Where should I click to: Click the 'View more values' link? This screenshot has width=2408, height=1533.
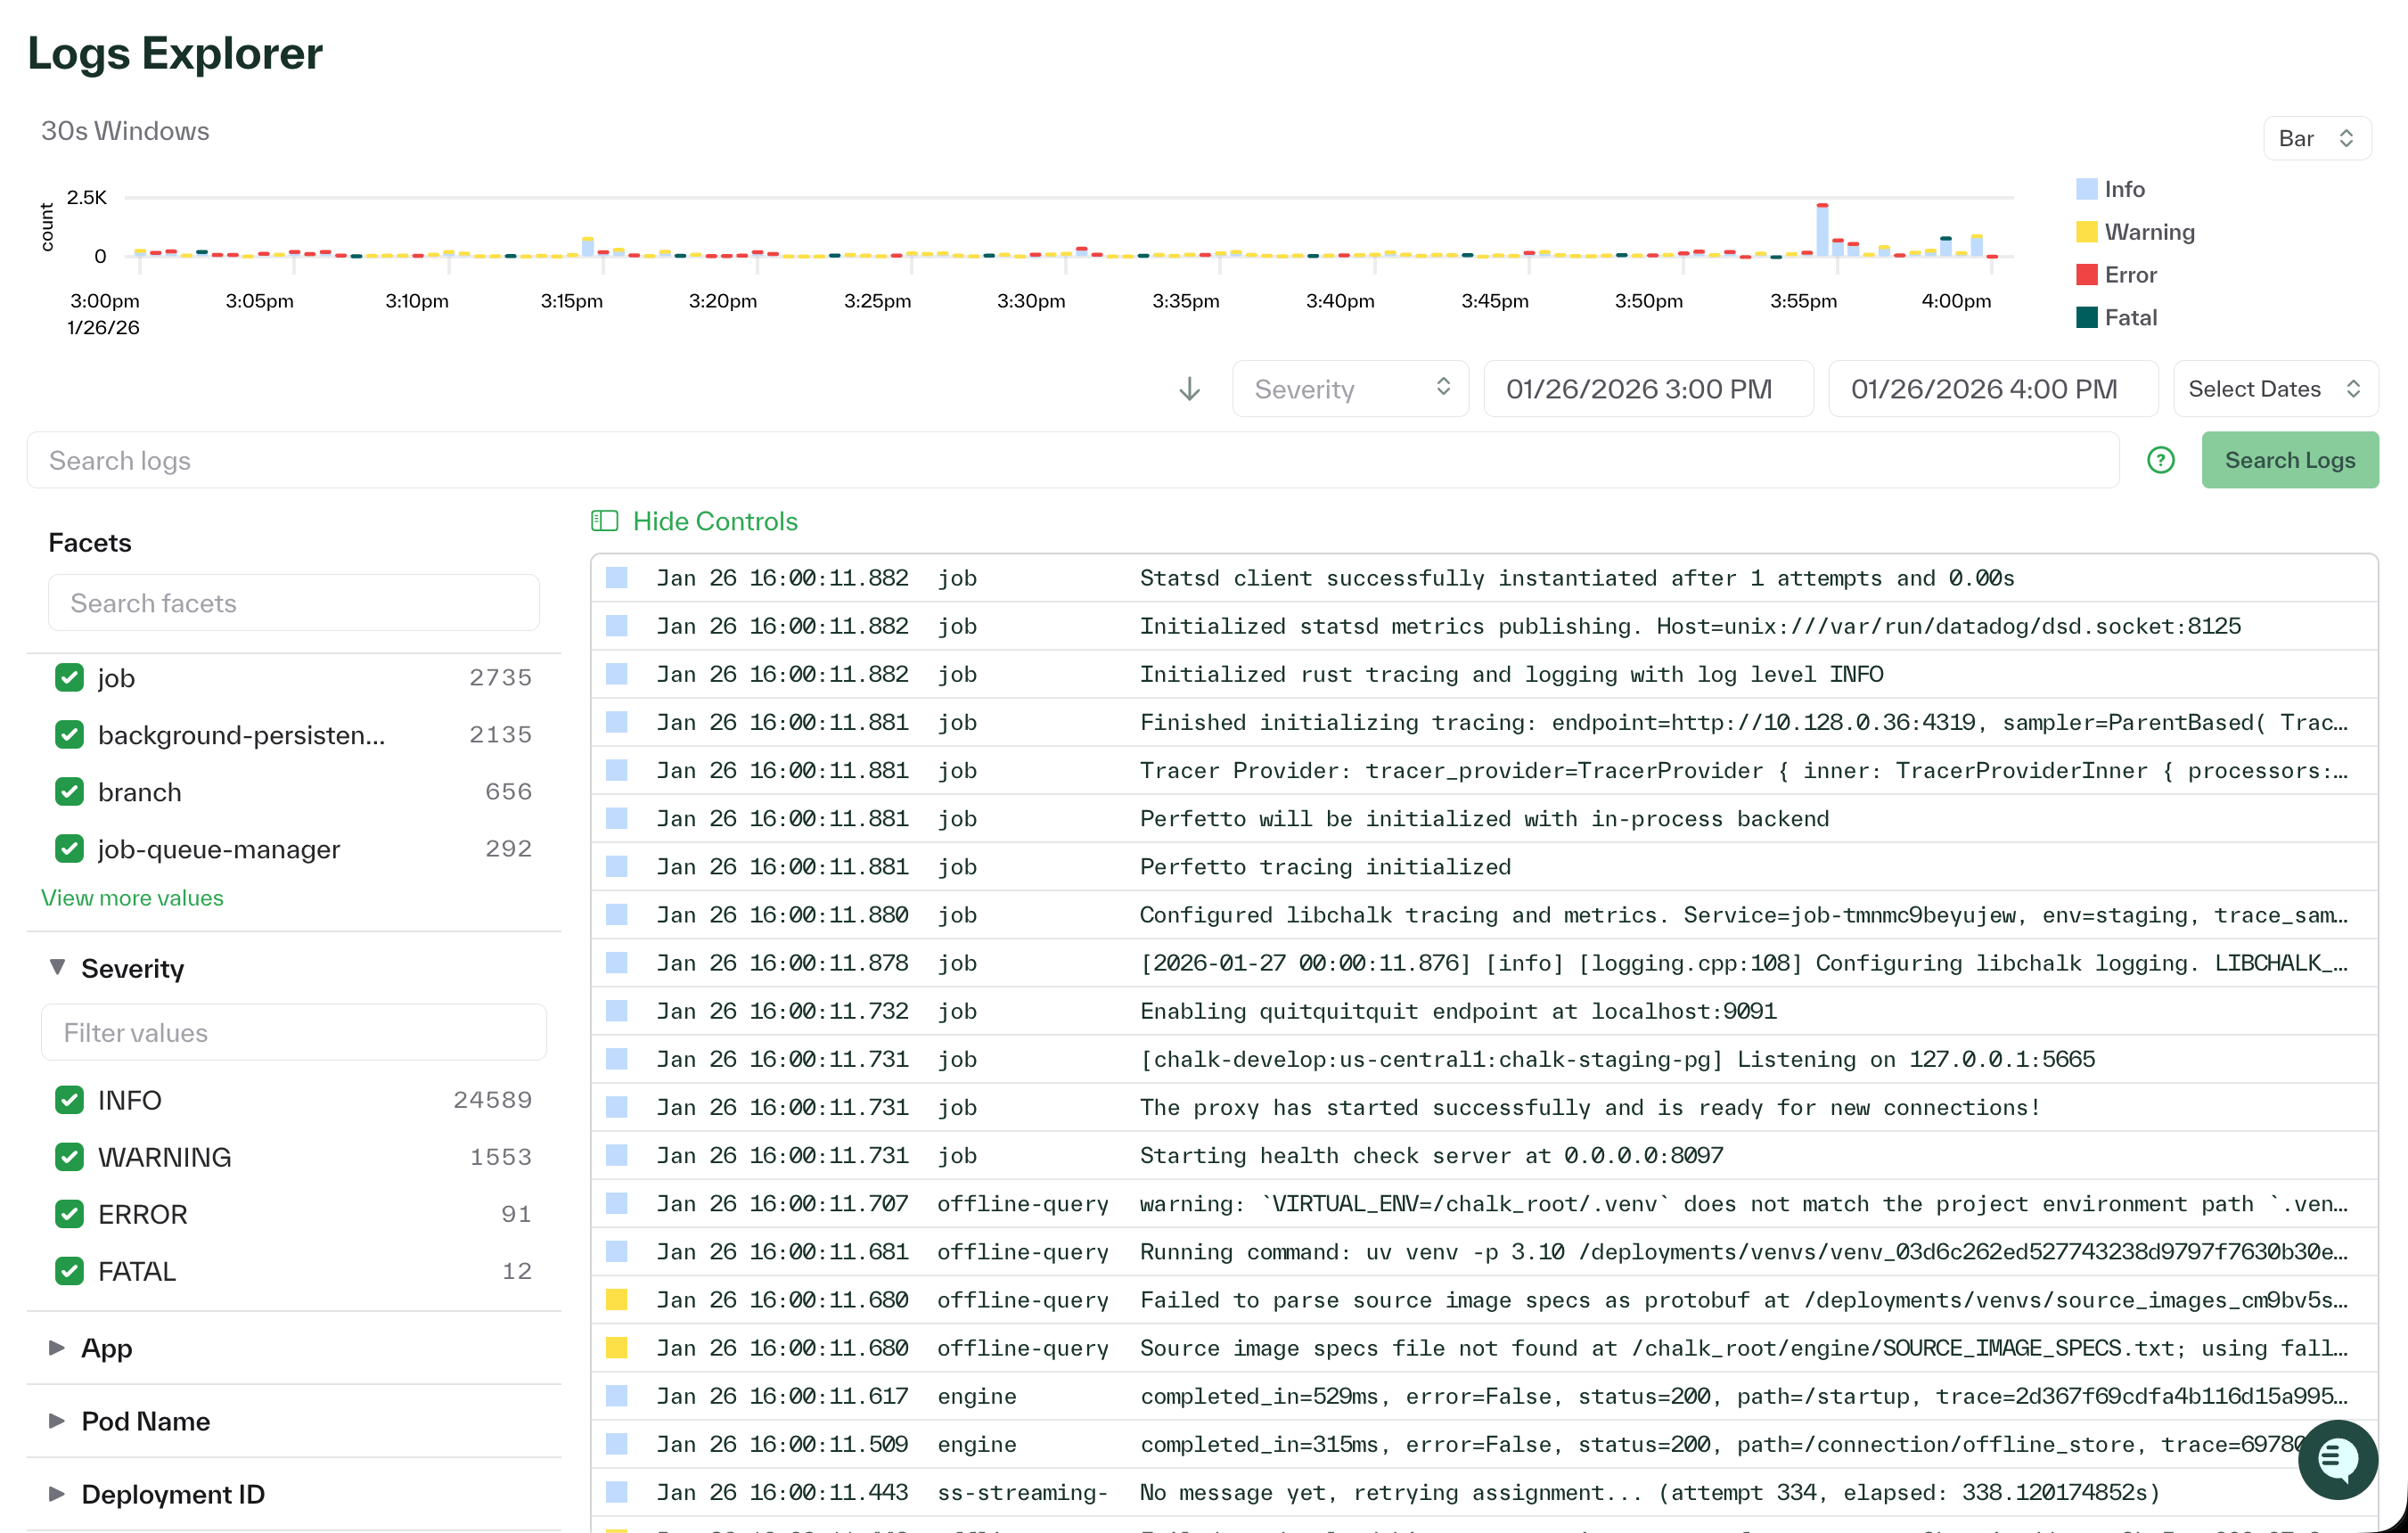tap(132, 897)
